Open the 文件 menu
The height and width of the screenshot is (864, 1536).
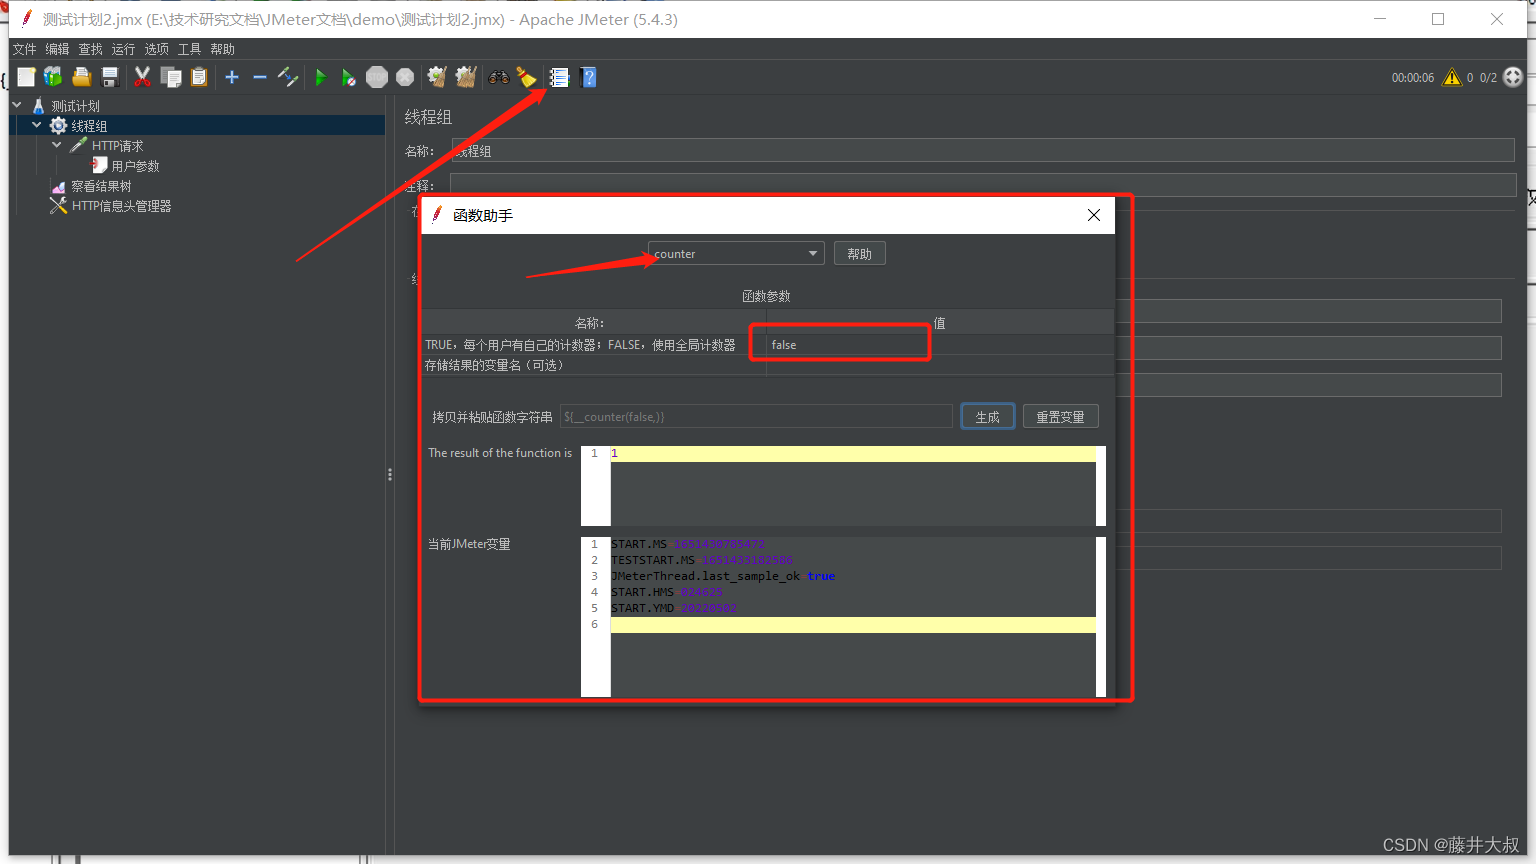[x=24, y=49]
